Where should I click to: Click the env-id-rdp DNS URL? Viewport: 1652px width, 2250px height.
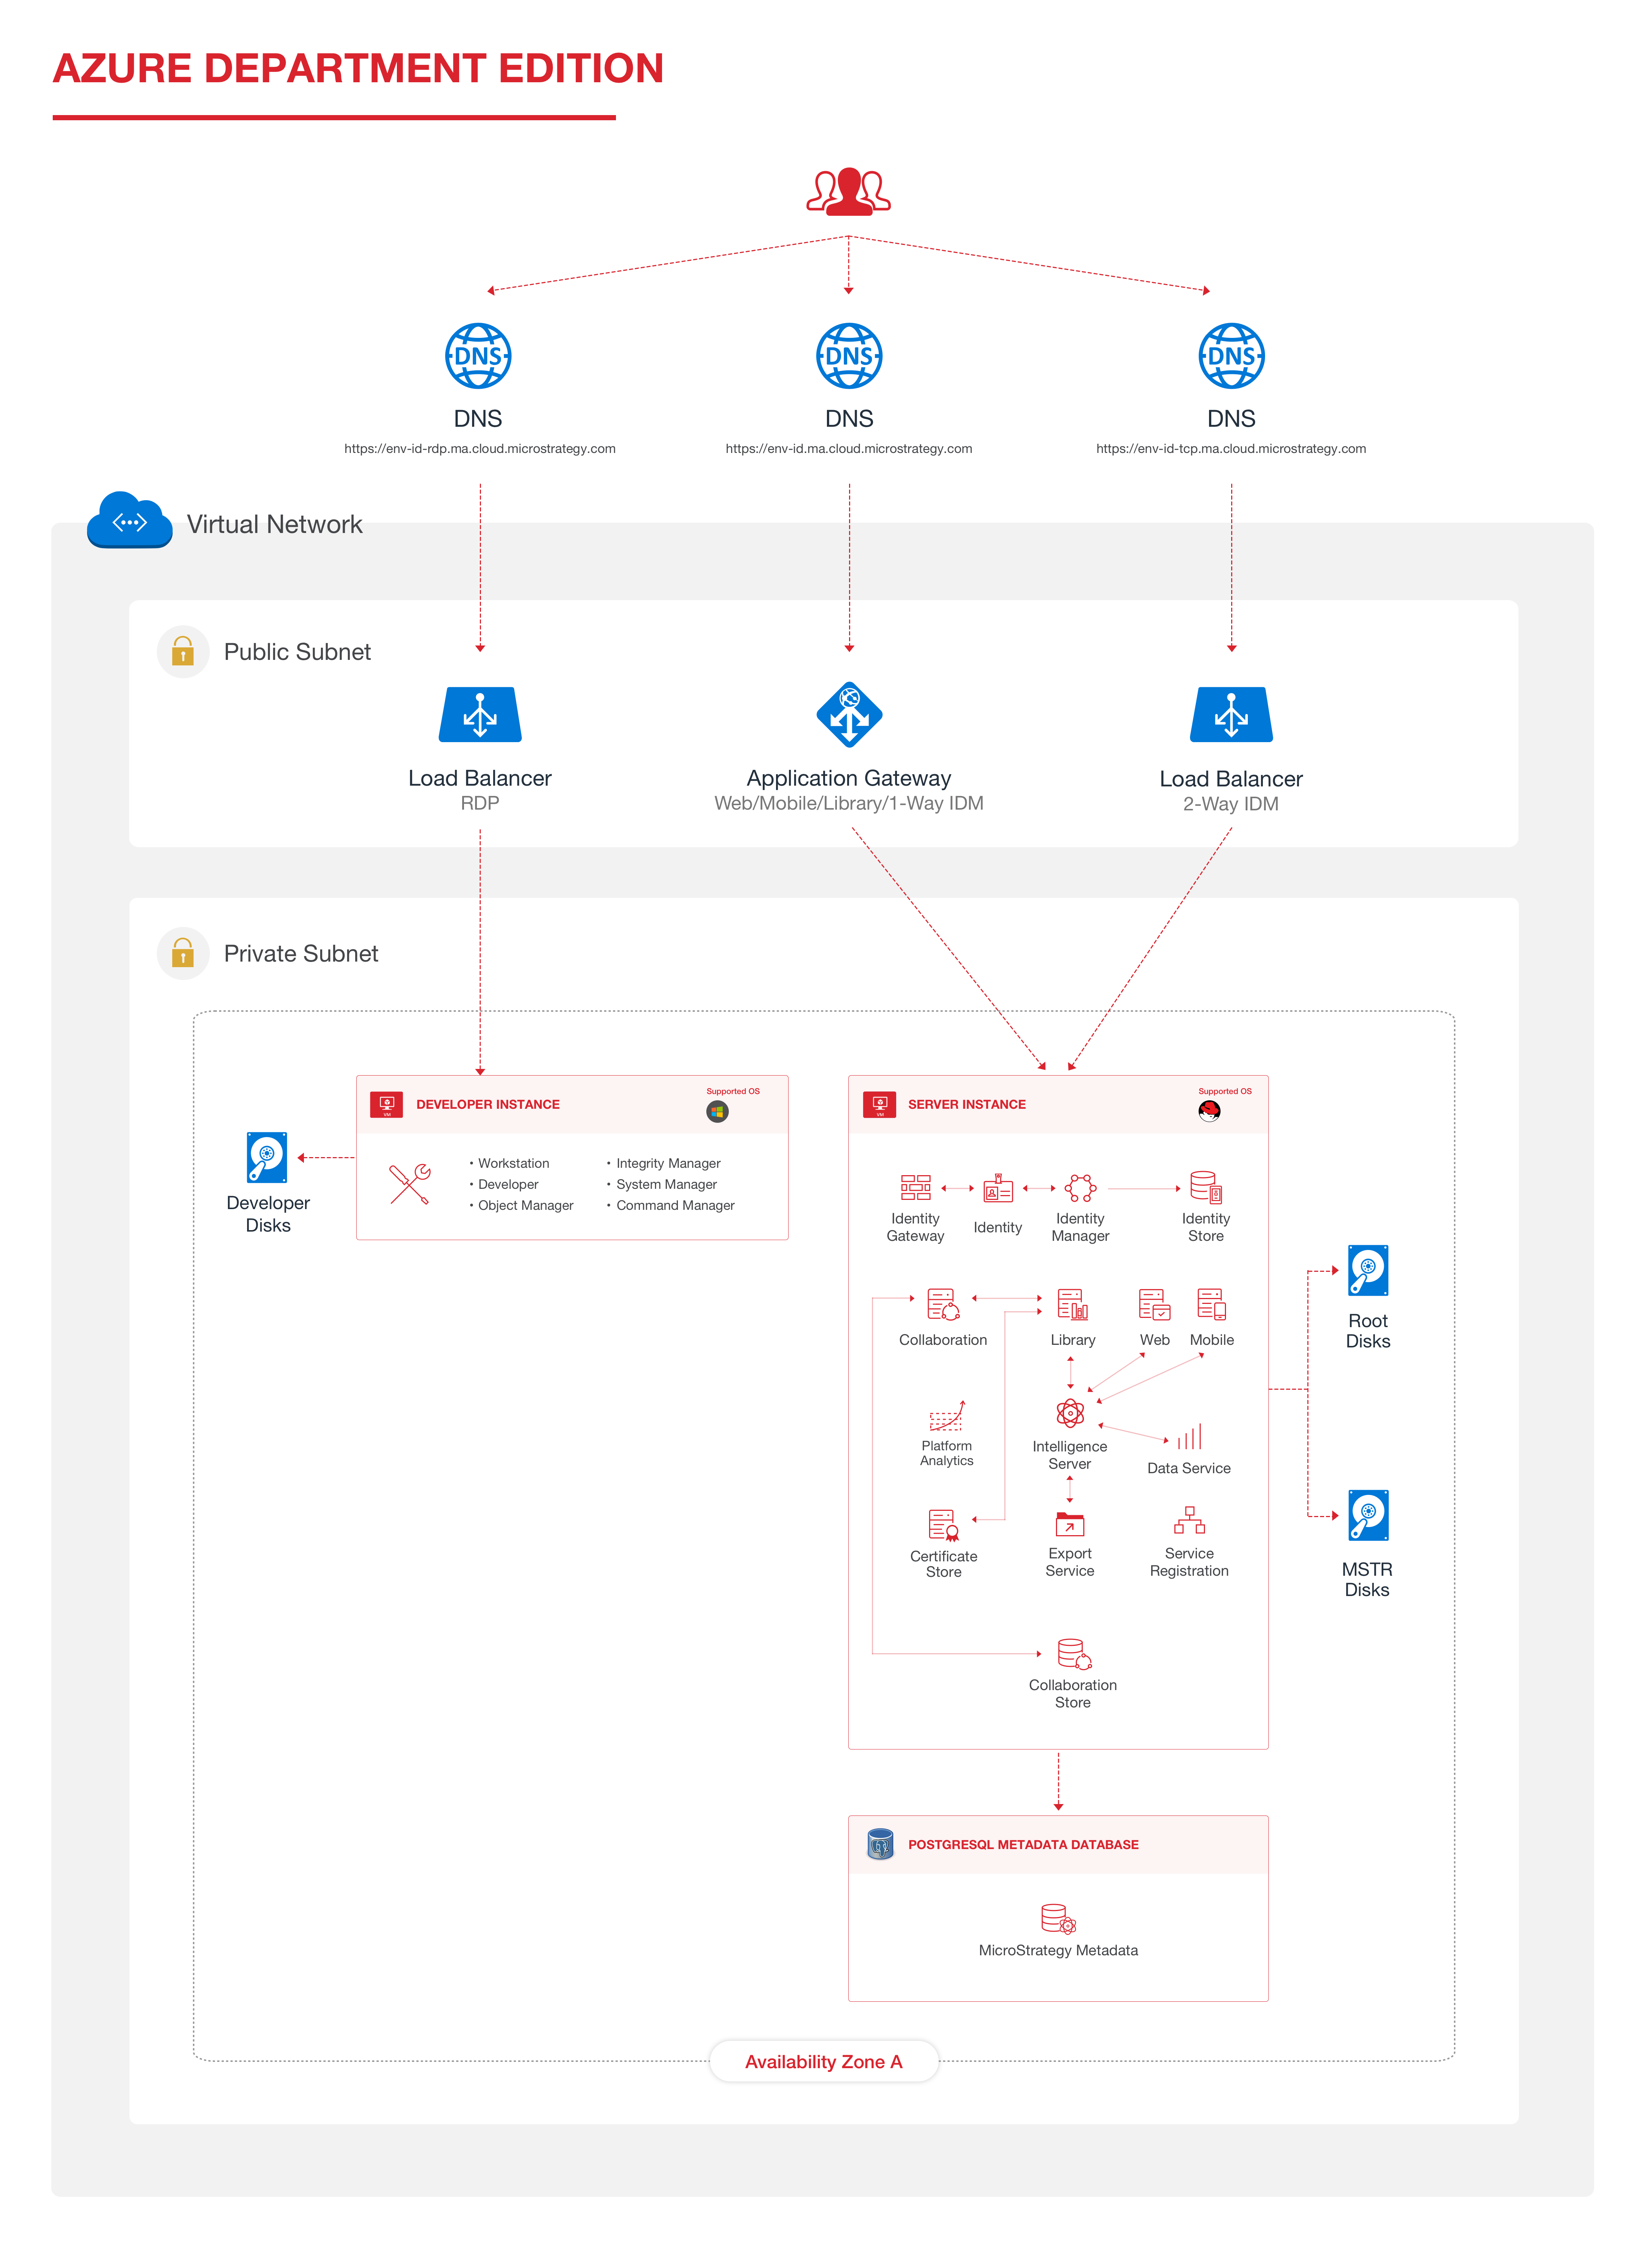(480, 449)
